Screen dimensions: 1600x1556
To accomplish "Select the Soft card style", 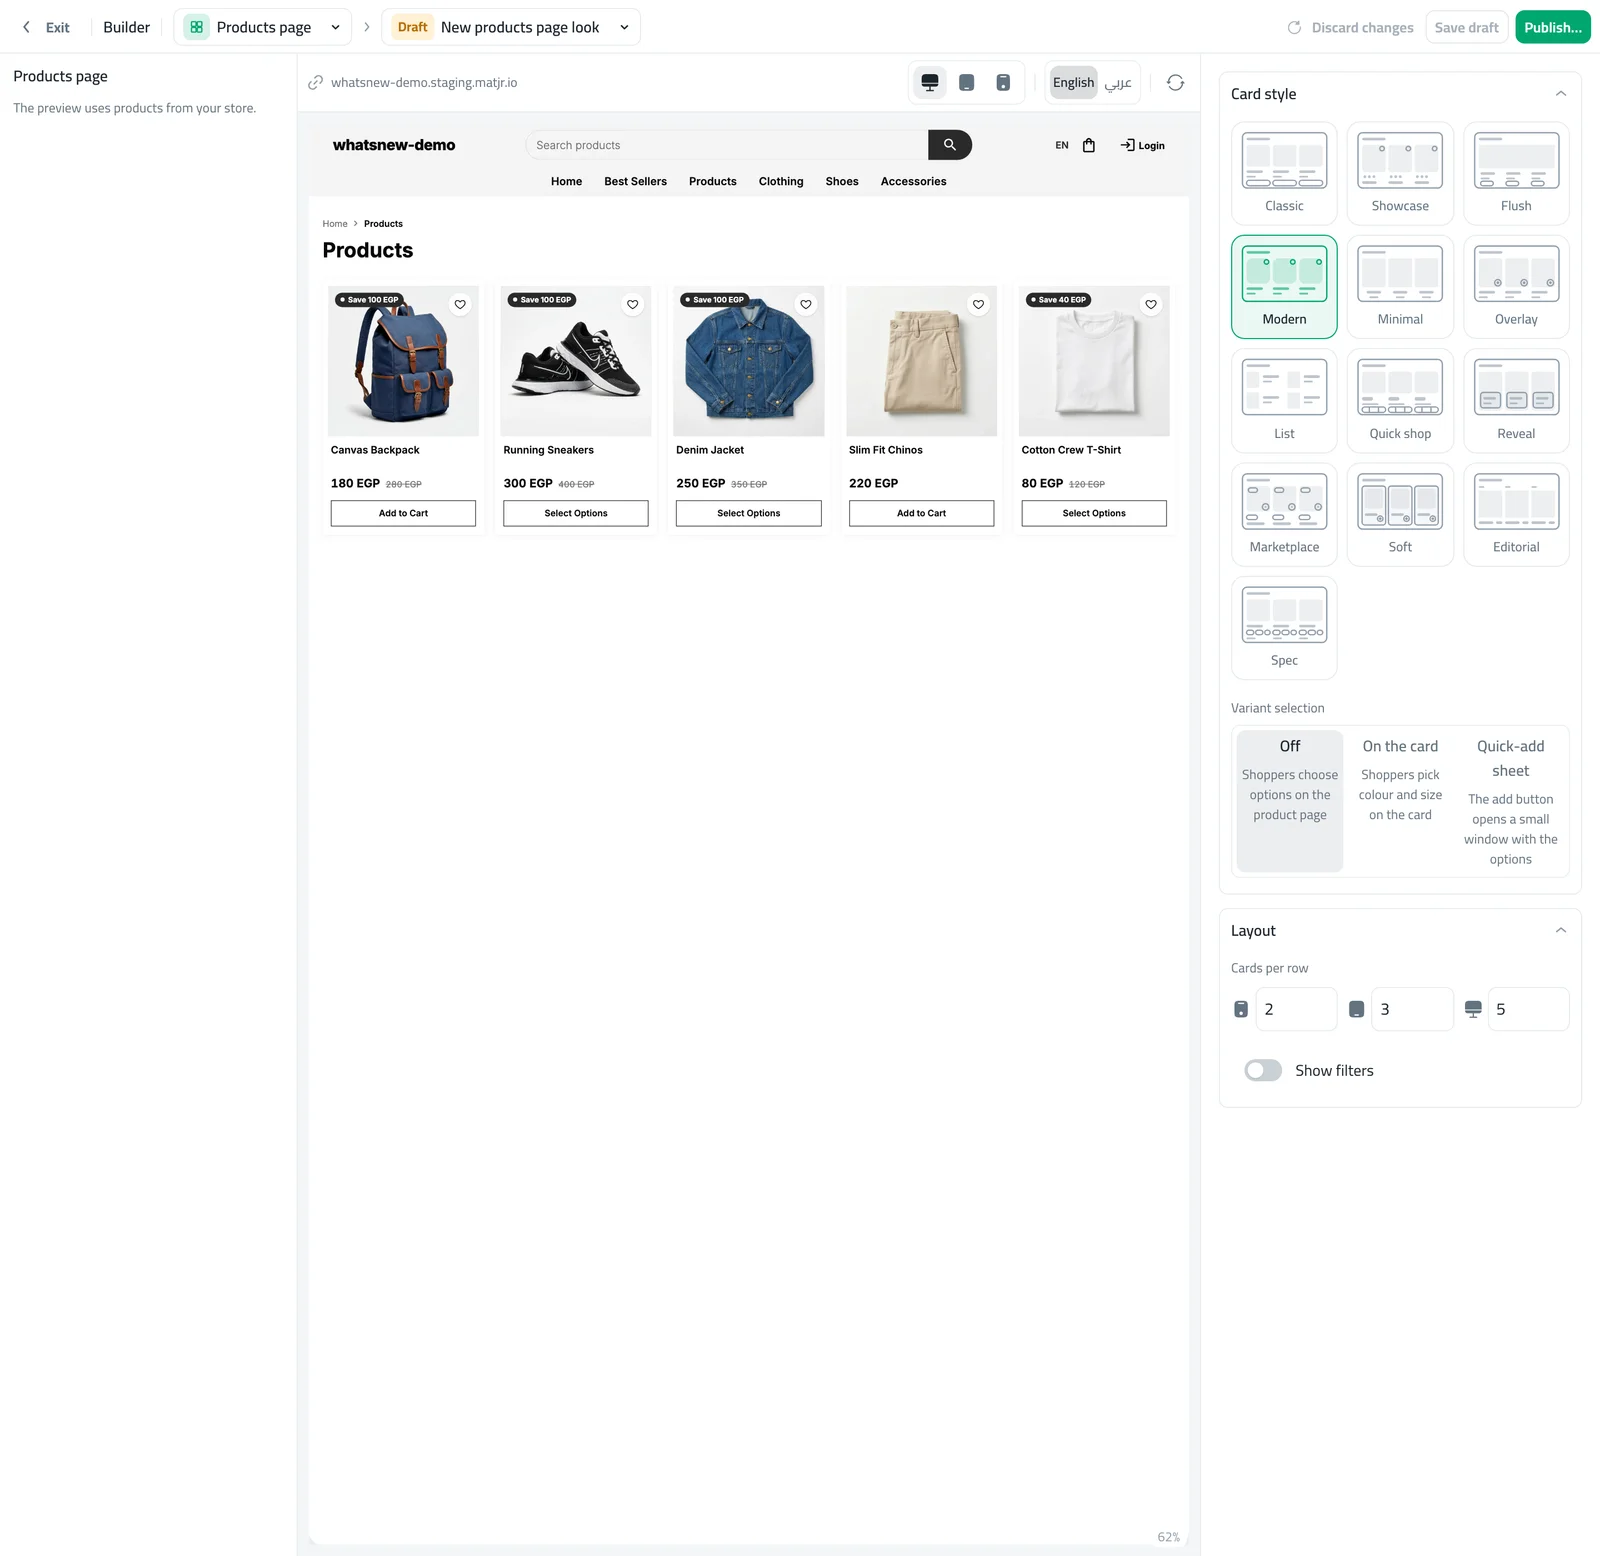I will pos(1400,514).
